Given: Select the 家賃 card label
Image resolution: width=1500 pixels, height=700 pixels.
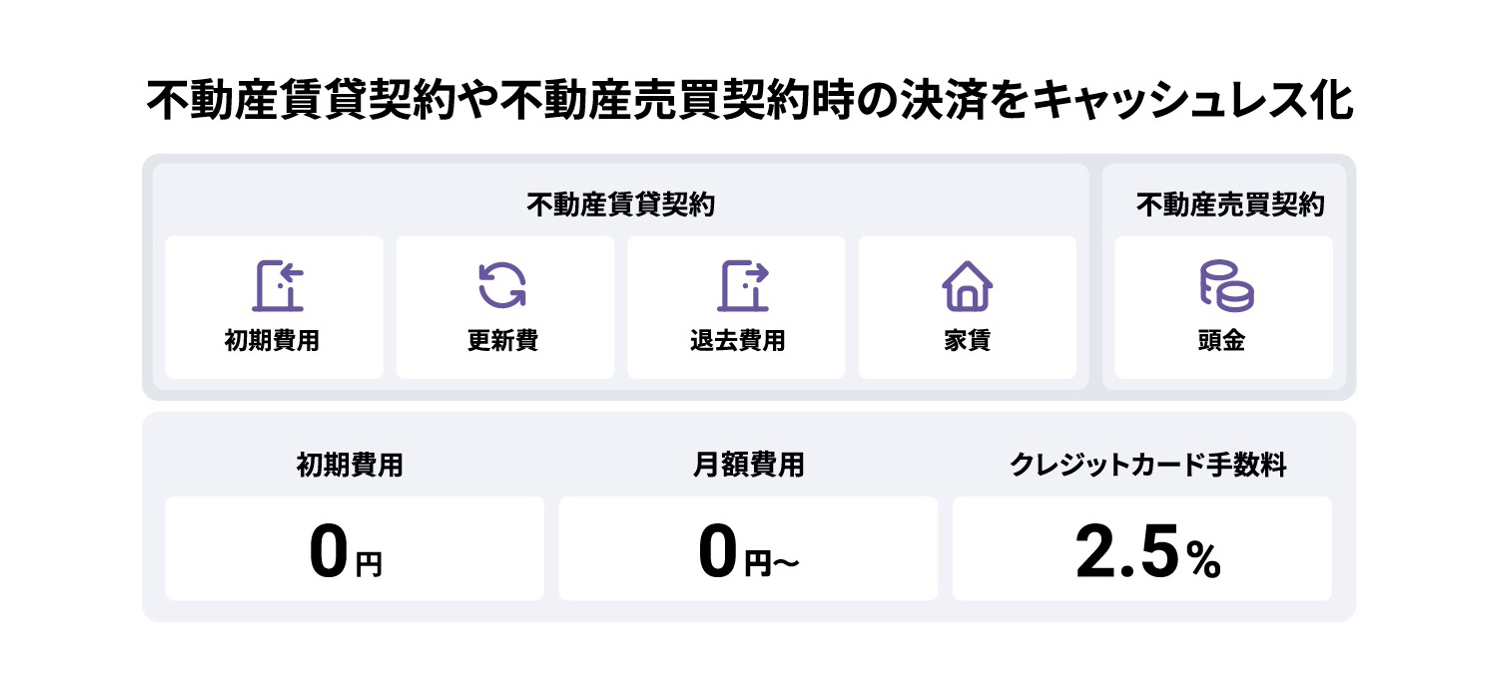Looking at the screenshot, I should coord(967,341).
